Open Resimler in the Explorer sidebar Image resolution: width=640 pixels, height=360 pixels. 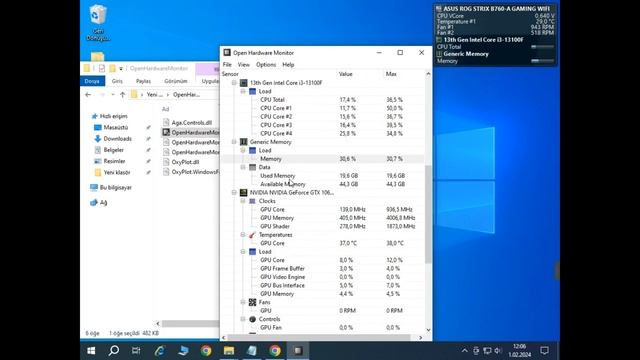[114, 161]
